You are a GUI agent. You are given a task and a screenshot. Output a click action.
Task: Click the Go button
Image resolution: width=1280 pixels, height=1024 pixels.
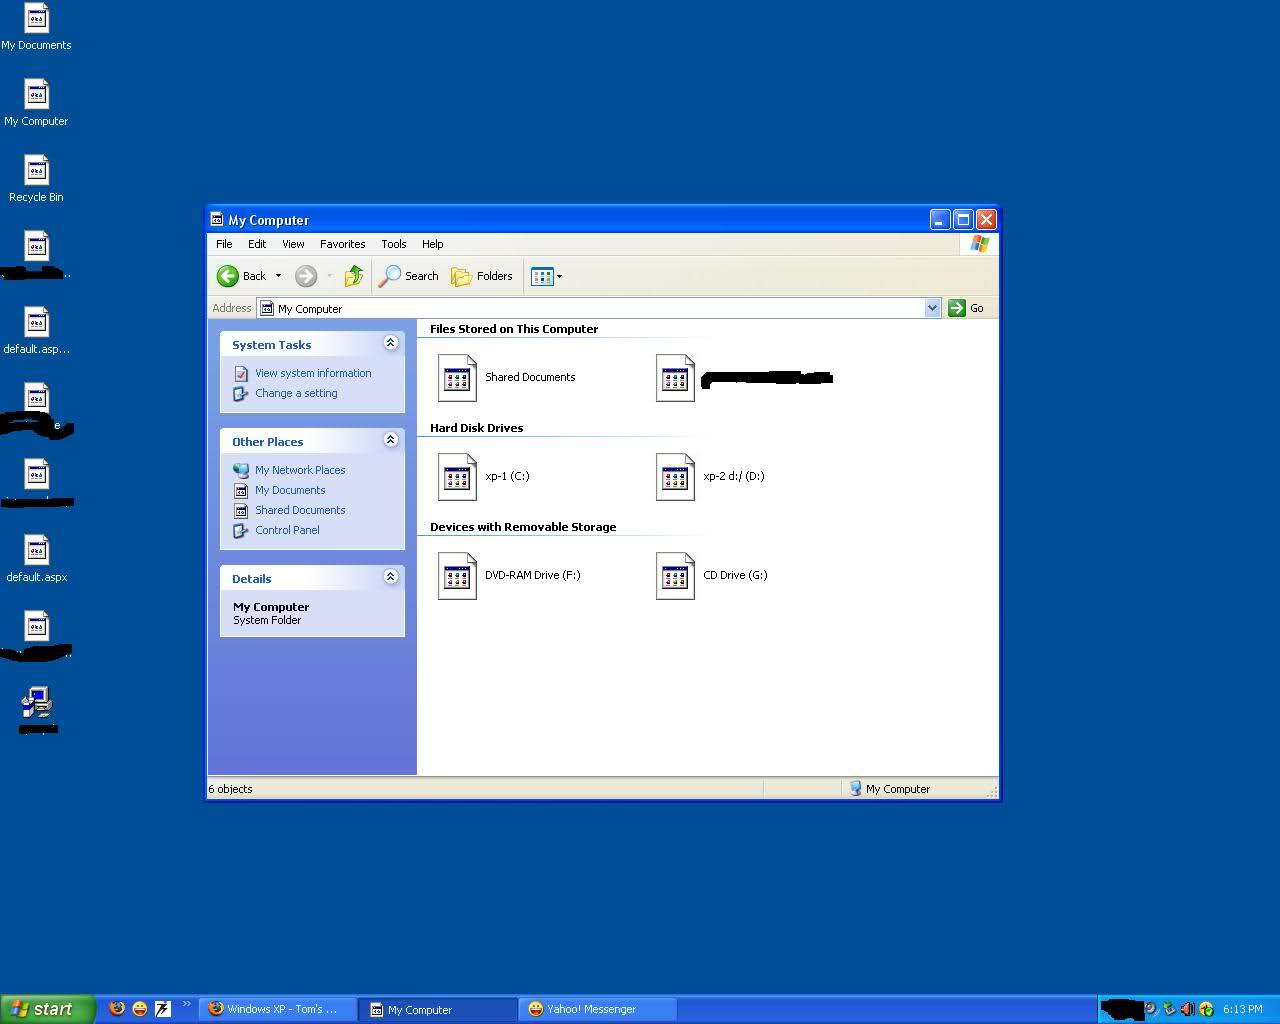[966, 308]
